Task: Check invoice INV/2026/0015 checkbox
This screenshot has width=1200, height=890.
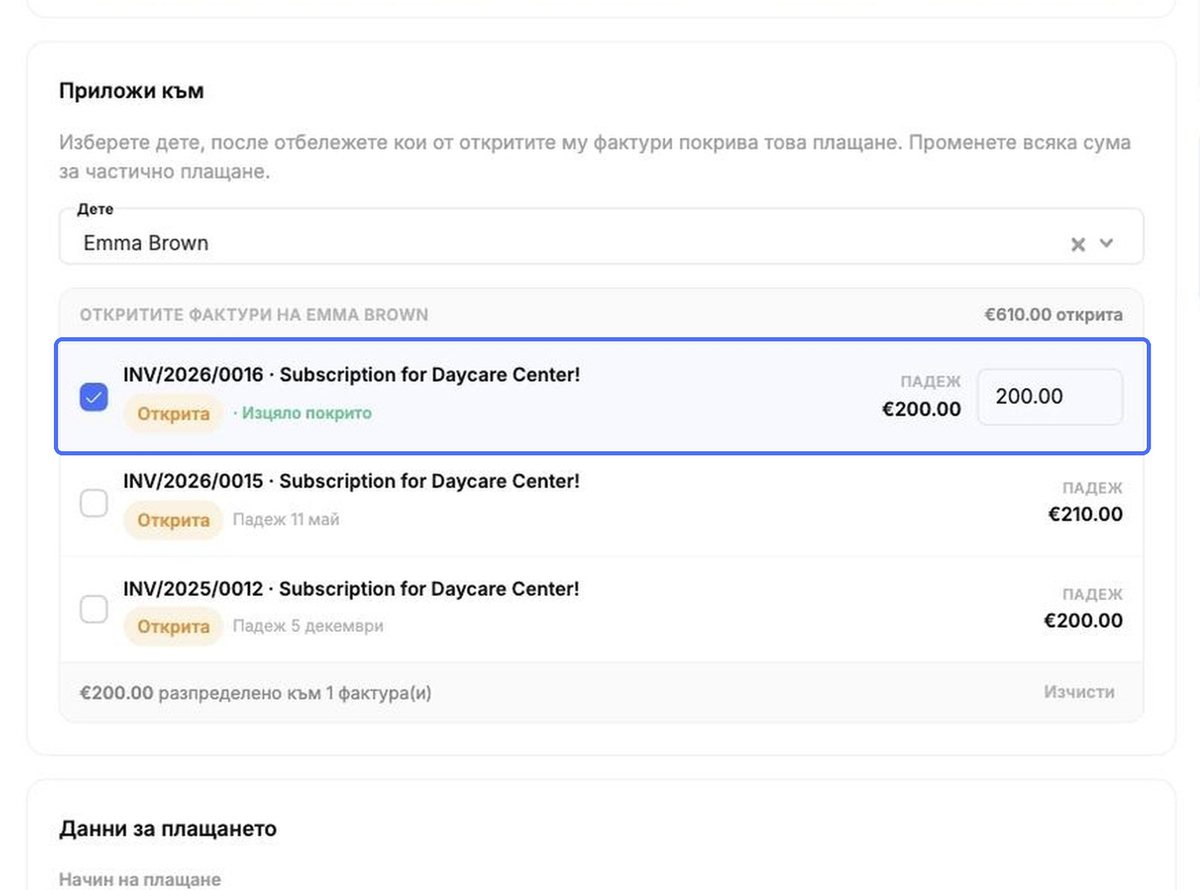Action: point(94,504)
